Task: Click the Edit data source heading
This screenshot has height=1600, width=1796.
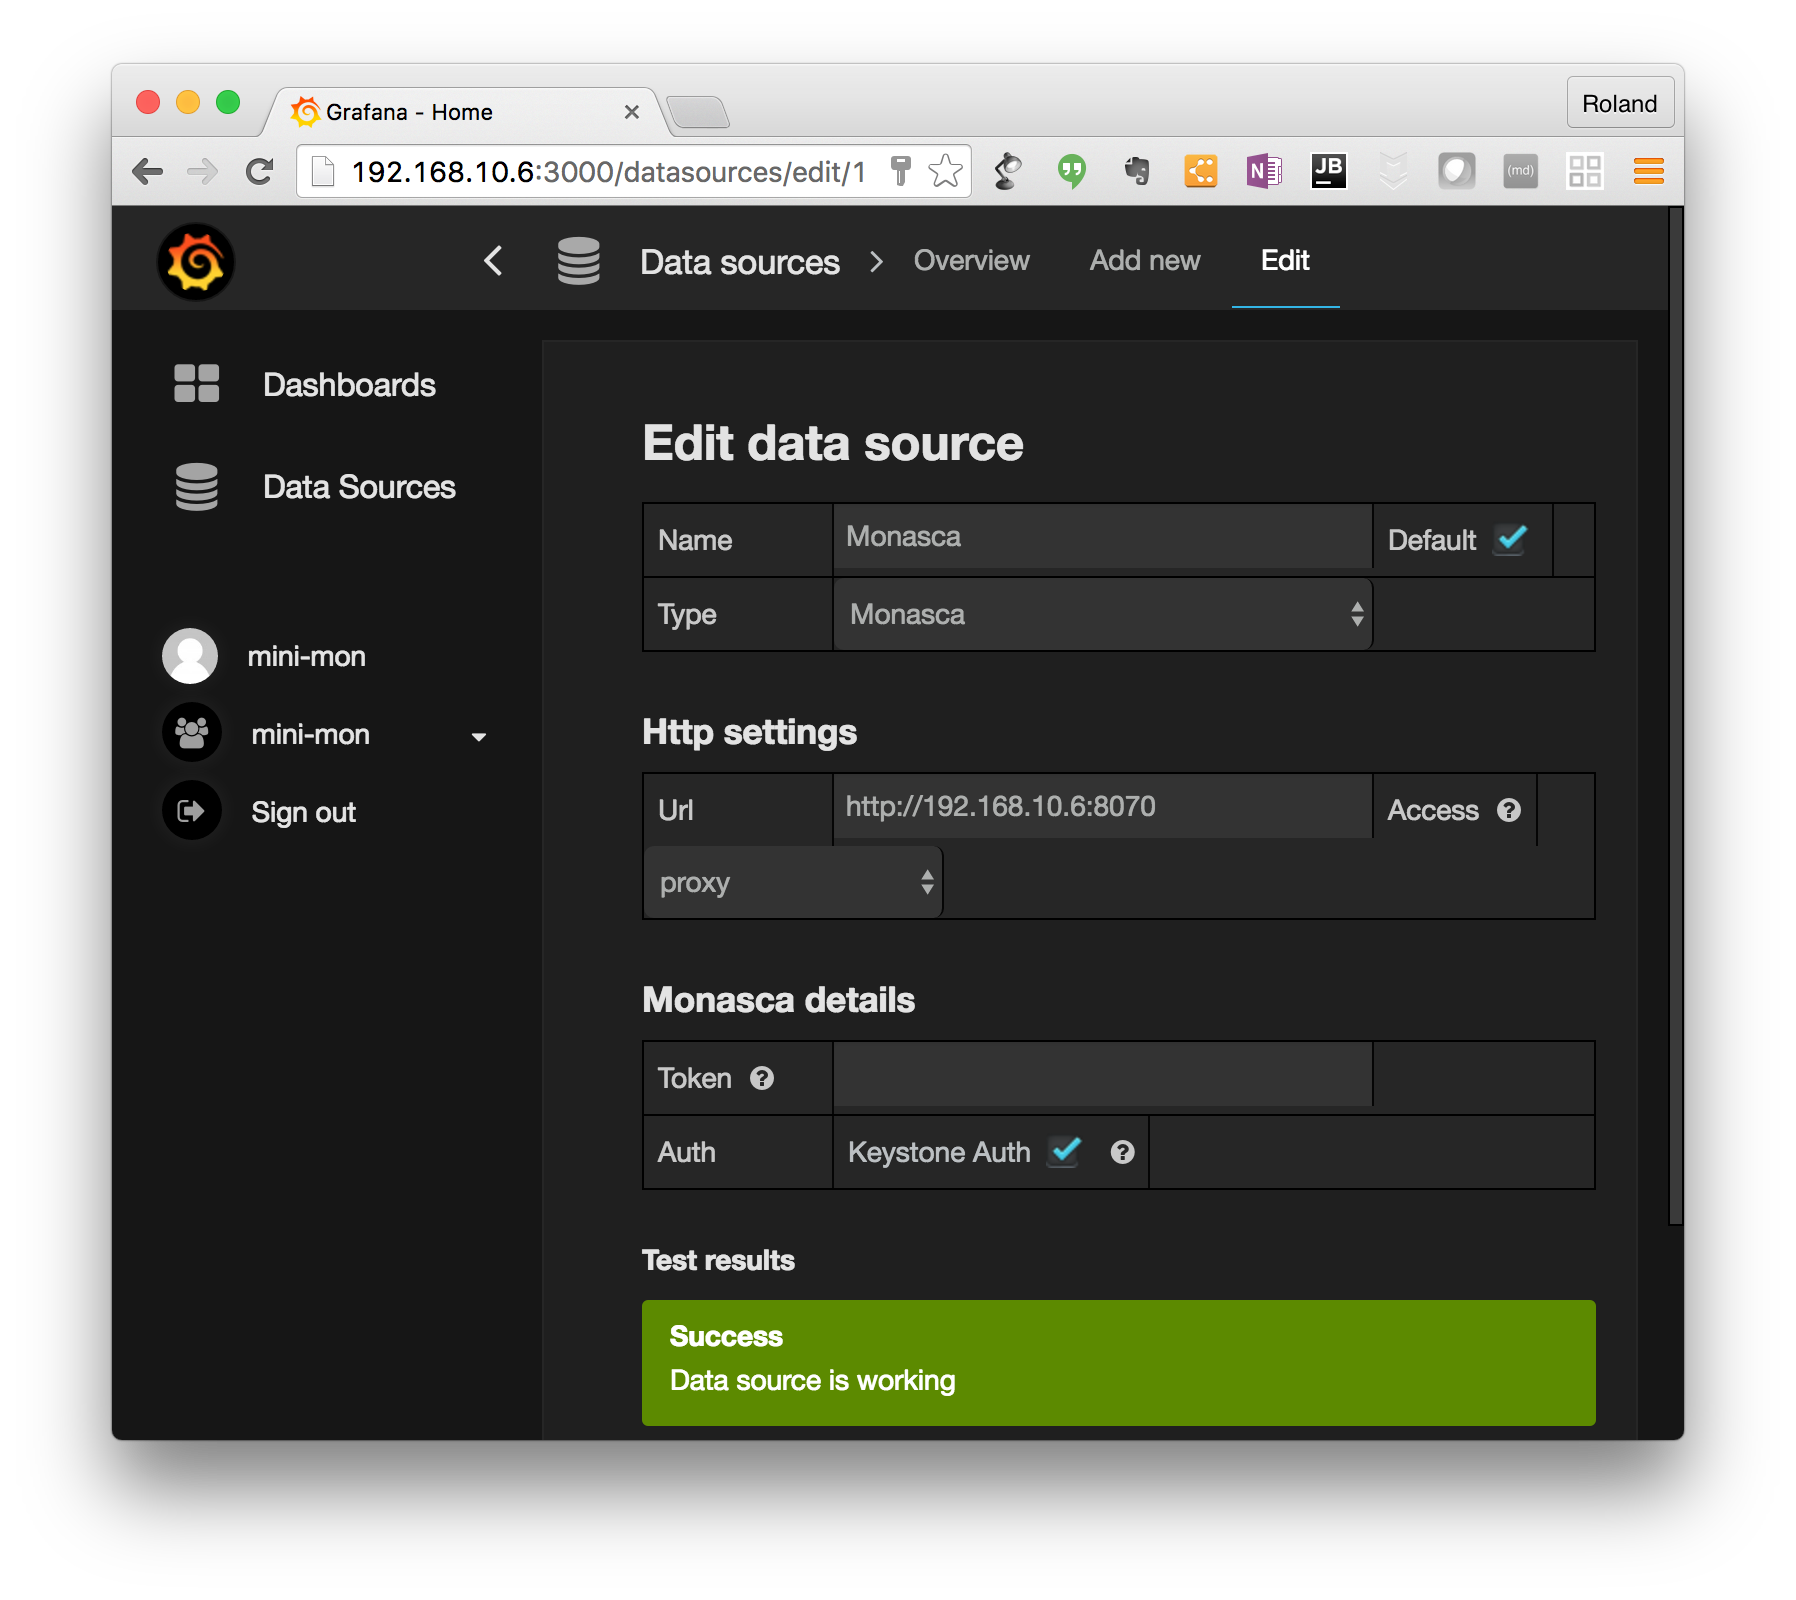Action: pyautogui.click(x=832, y=443)
